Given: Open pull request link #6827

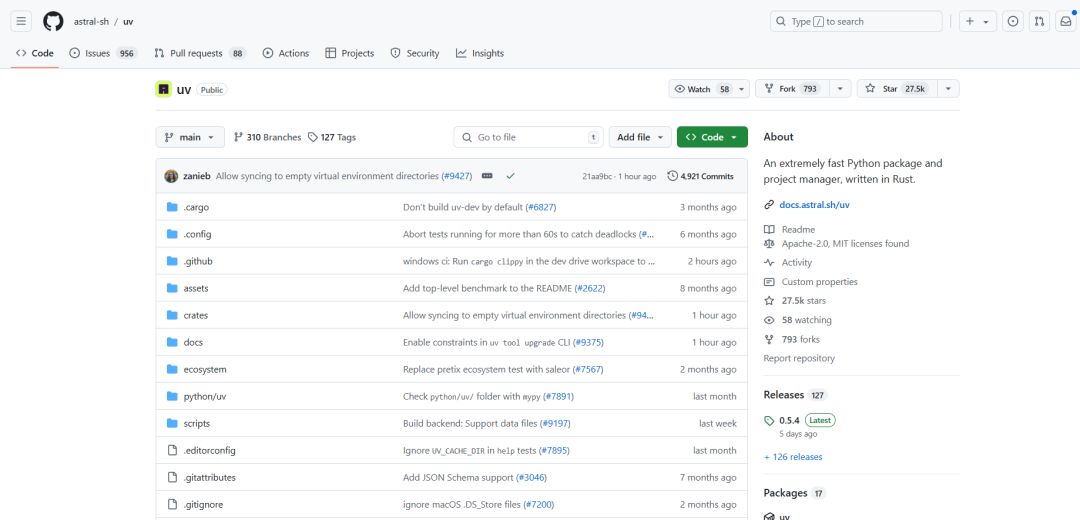Looking at the screenshot, I should click(x=541, y=207).
